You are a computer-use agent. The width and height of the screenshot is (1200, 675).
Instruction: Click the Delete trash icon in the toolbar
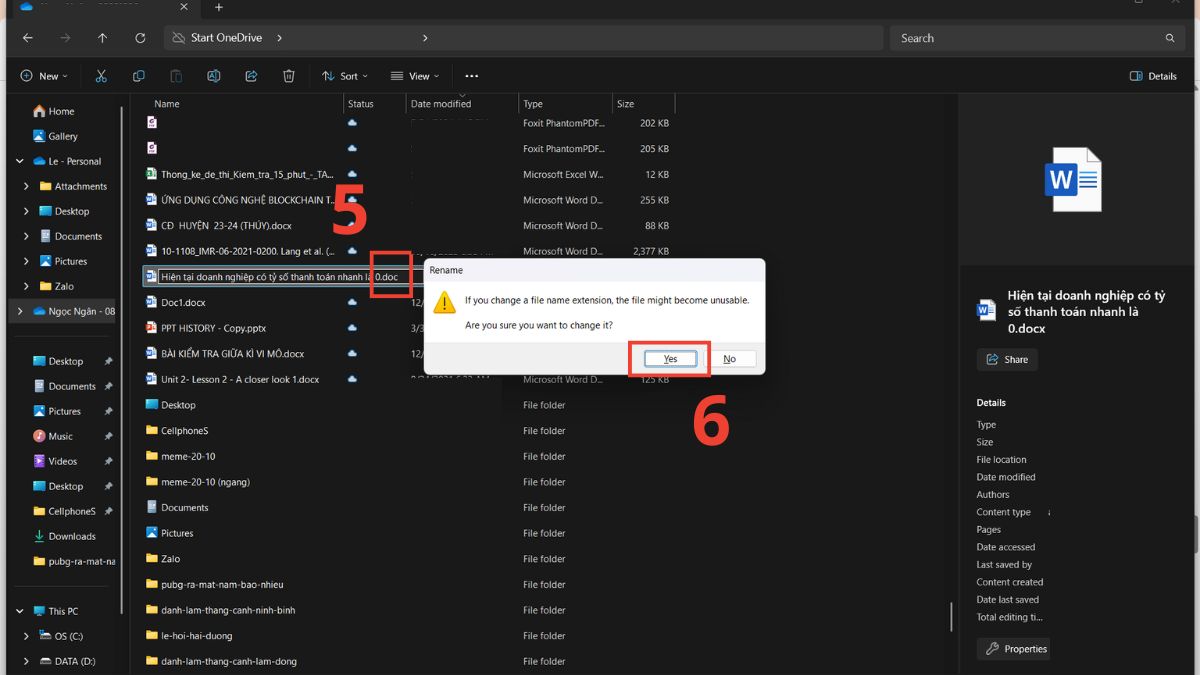tap(289, 75)
